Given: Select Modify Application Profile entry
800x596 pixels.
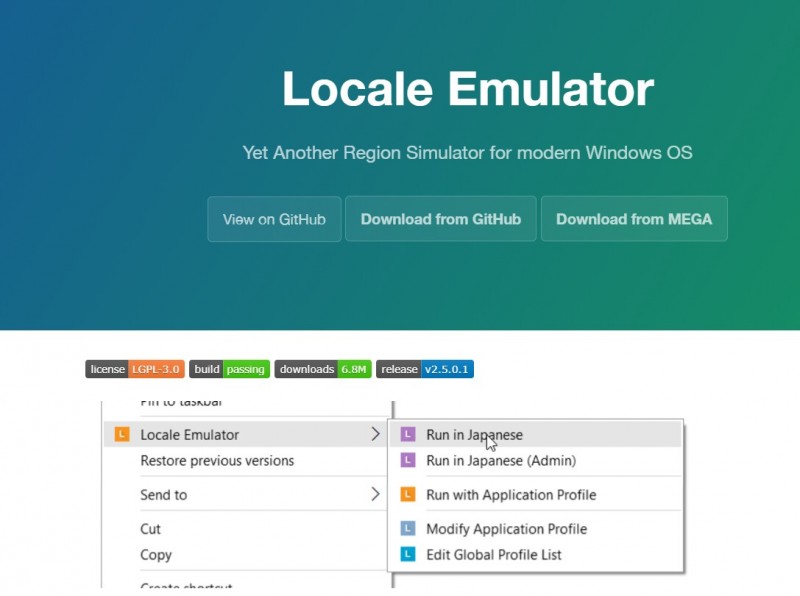Looking at the screenshot, I should pos(535,529).
